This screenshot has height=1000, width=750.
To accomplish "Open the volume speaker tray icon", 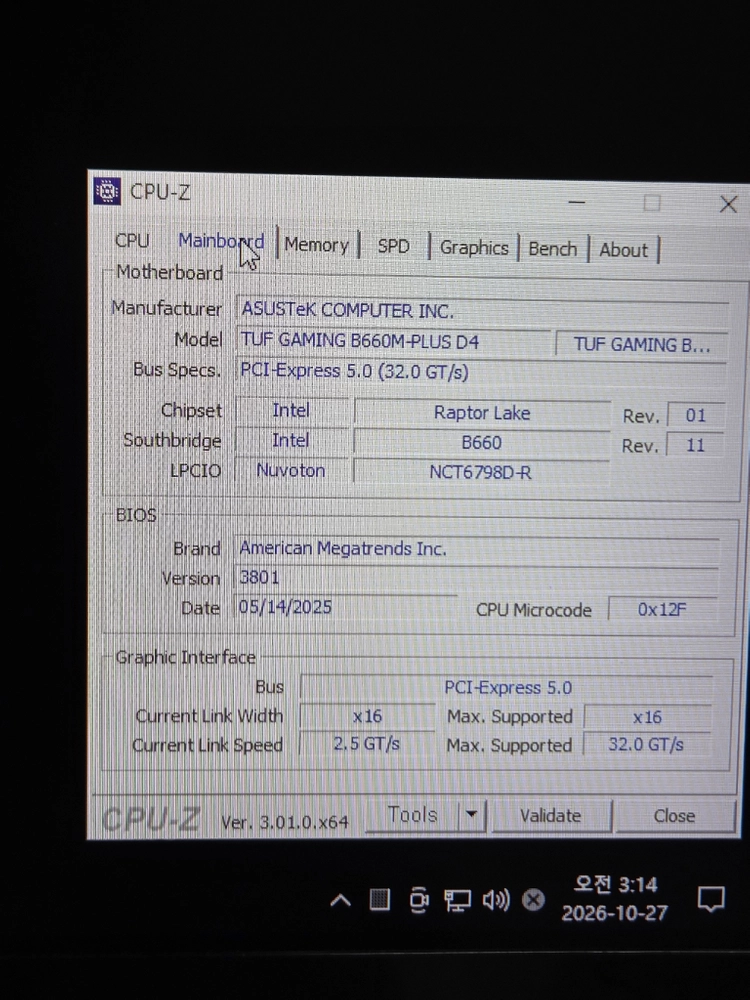I will (x=496, y=901).
